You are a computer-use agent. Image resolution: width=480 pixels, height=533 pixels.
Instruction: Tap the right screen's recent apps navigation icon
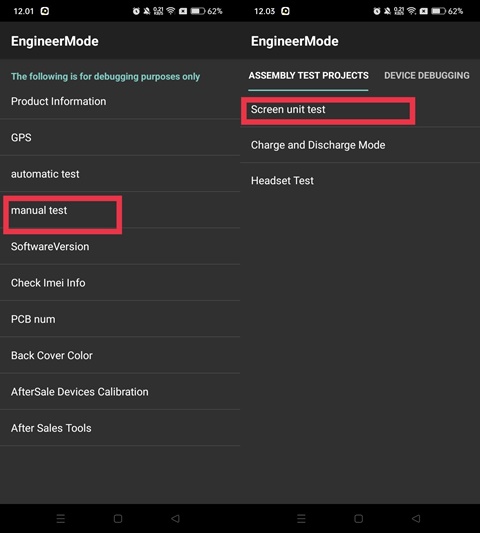301,518
